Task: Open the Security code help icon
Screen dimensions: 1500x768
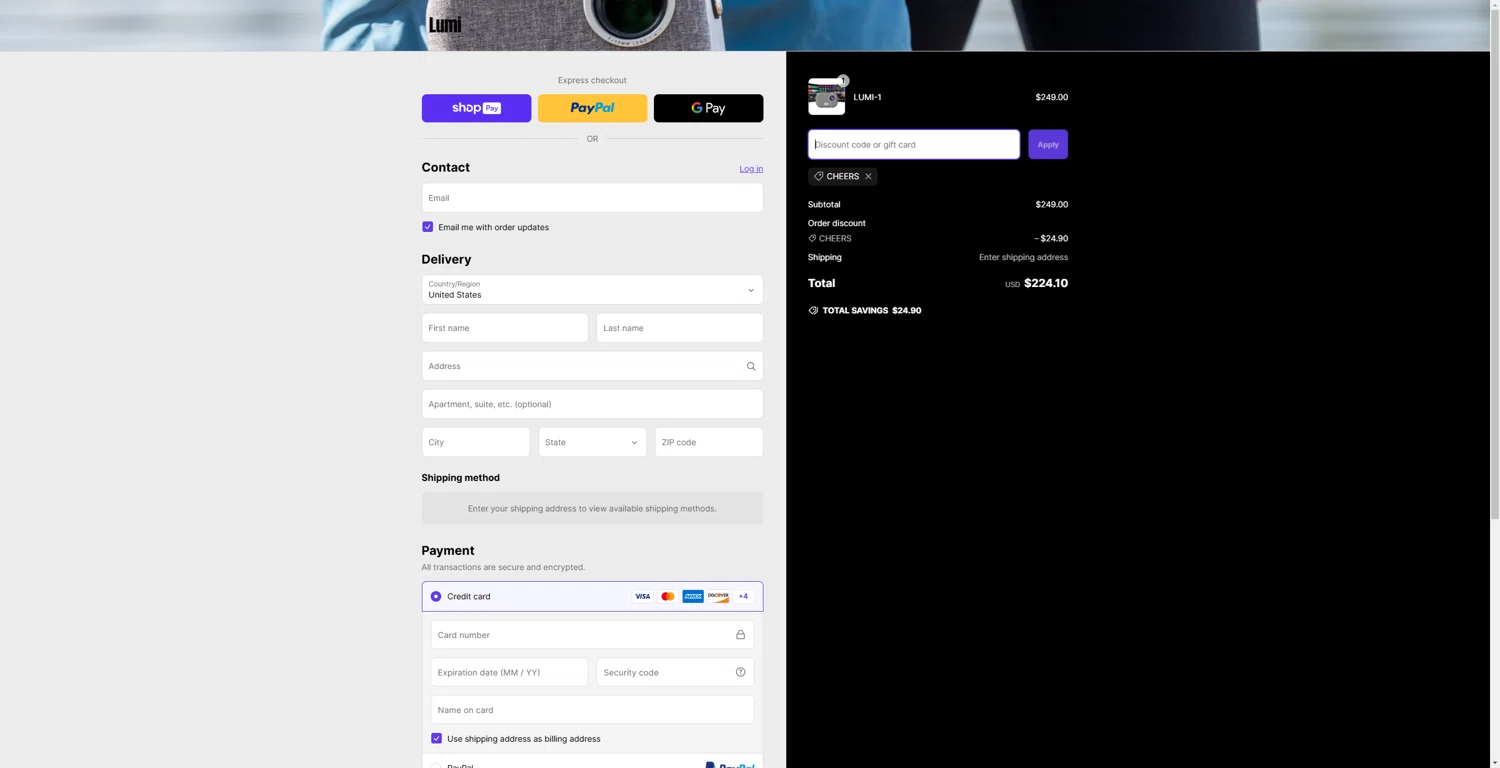Action: point(740,672)
